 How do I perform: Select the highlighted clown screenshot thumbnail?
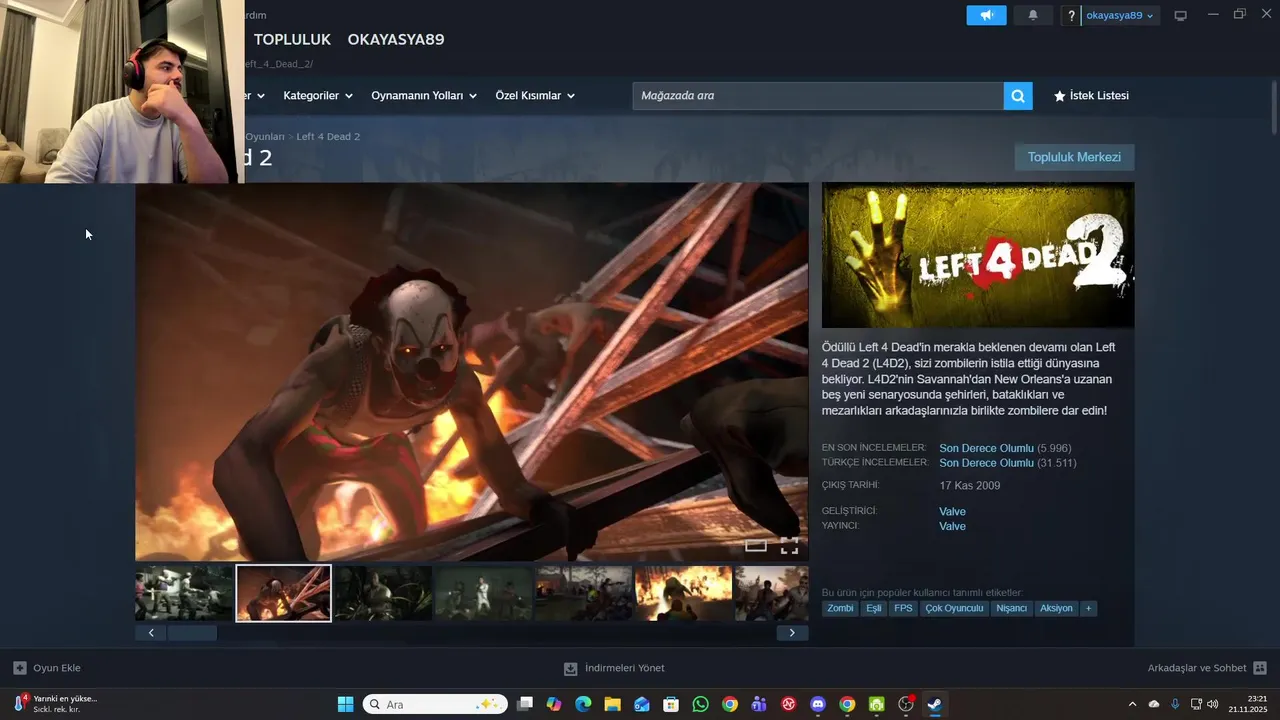pyautogui.click(x=283, y=593)
